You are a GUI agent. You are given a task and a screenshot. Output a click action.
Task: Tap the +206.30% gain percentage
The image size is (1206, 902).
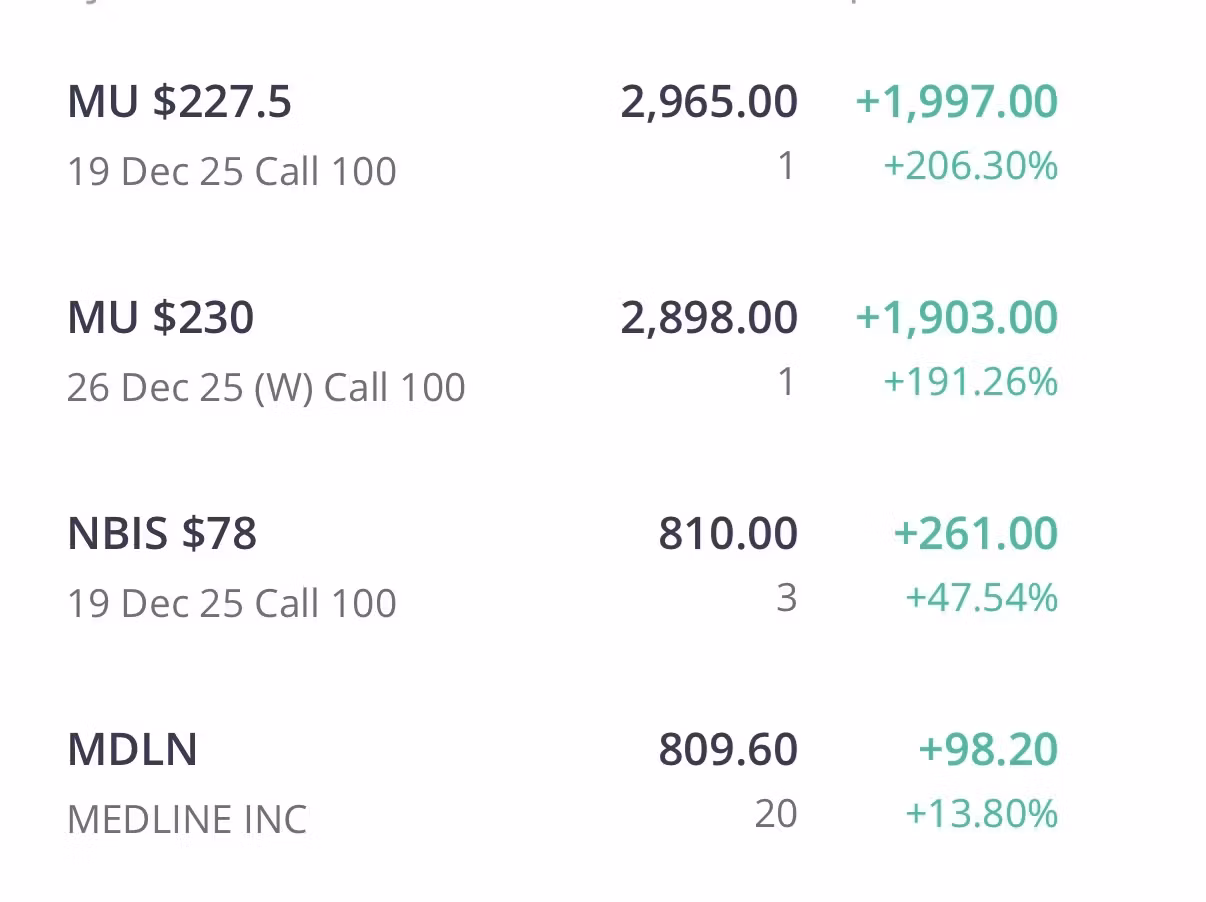(x=970, y=166)
